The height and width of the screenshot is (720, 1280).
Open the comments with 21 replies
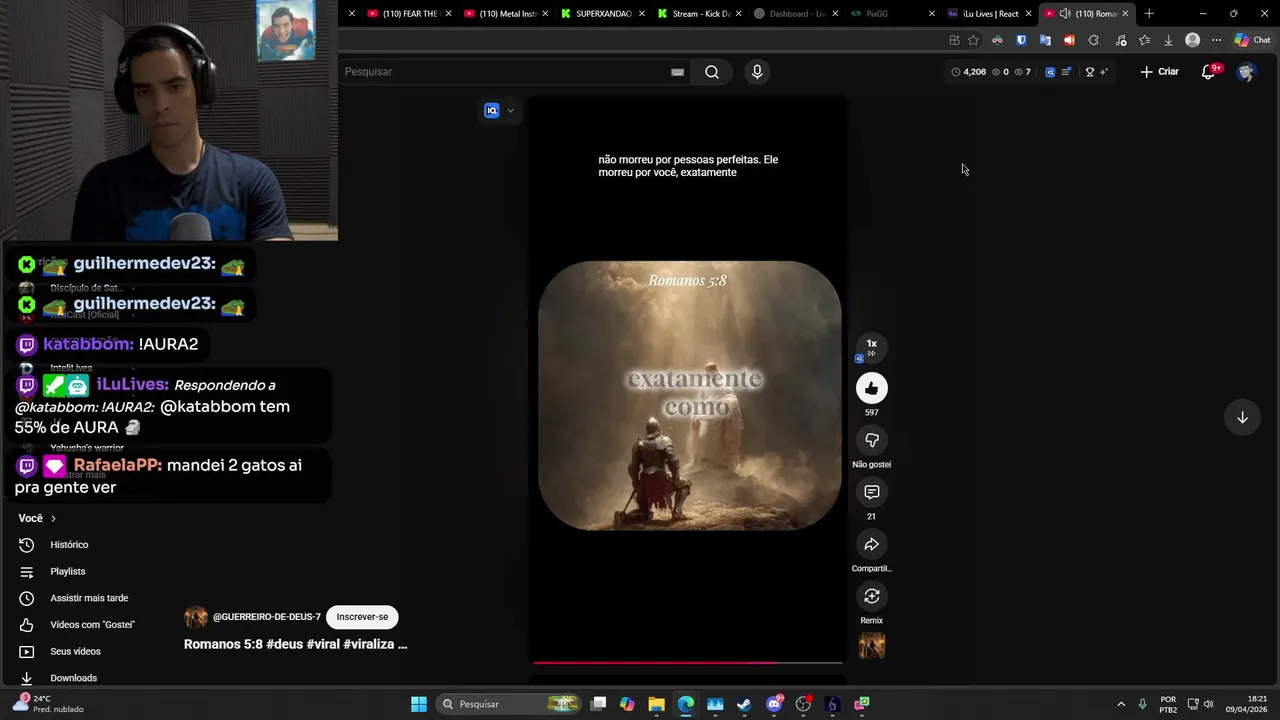pyautogui.click(x=871, y=492)
